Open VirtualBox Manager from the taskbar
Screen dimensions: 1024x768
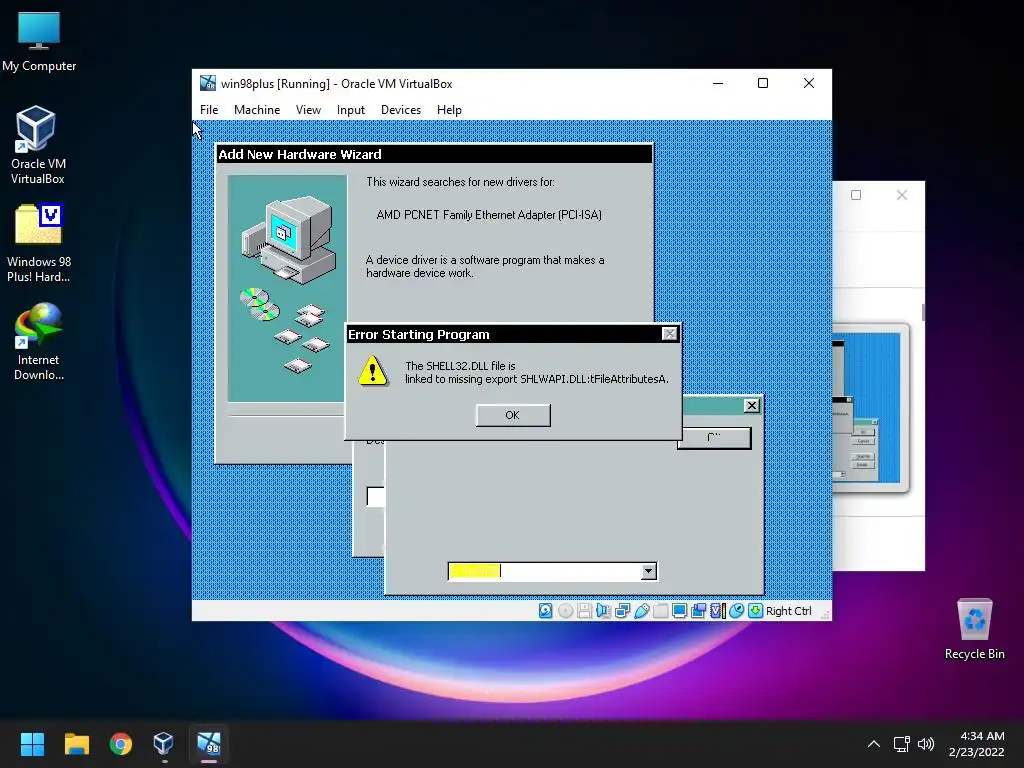point(163,744)
